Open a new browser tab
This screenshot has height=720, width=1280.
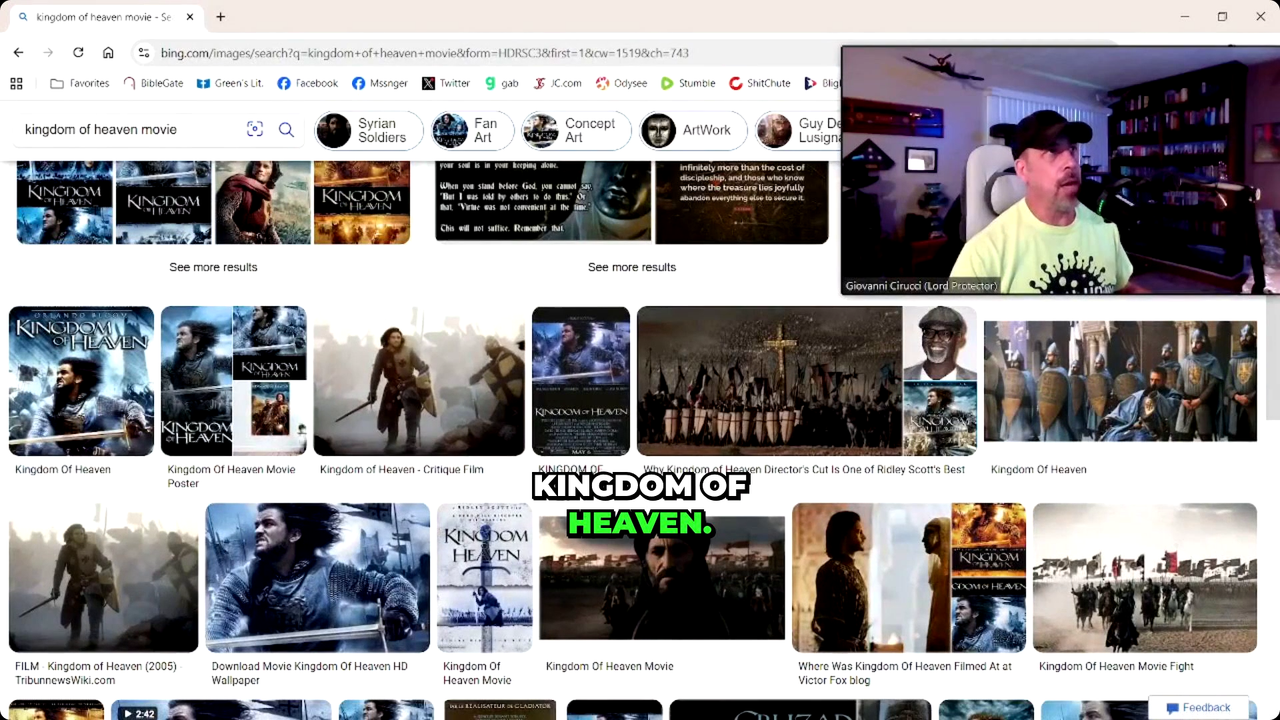point(220,17)
